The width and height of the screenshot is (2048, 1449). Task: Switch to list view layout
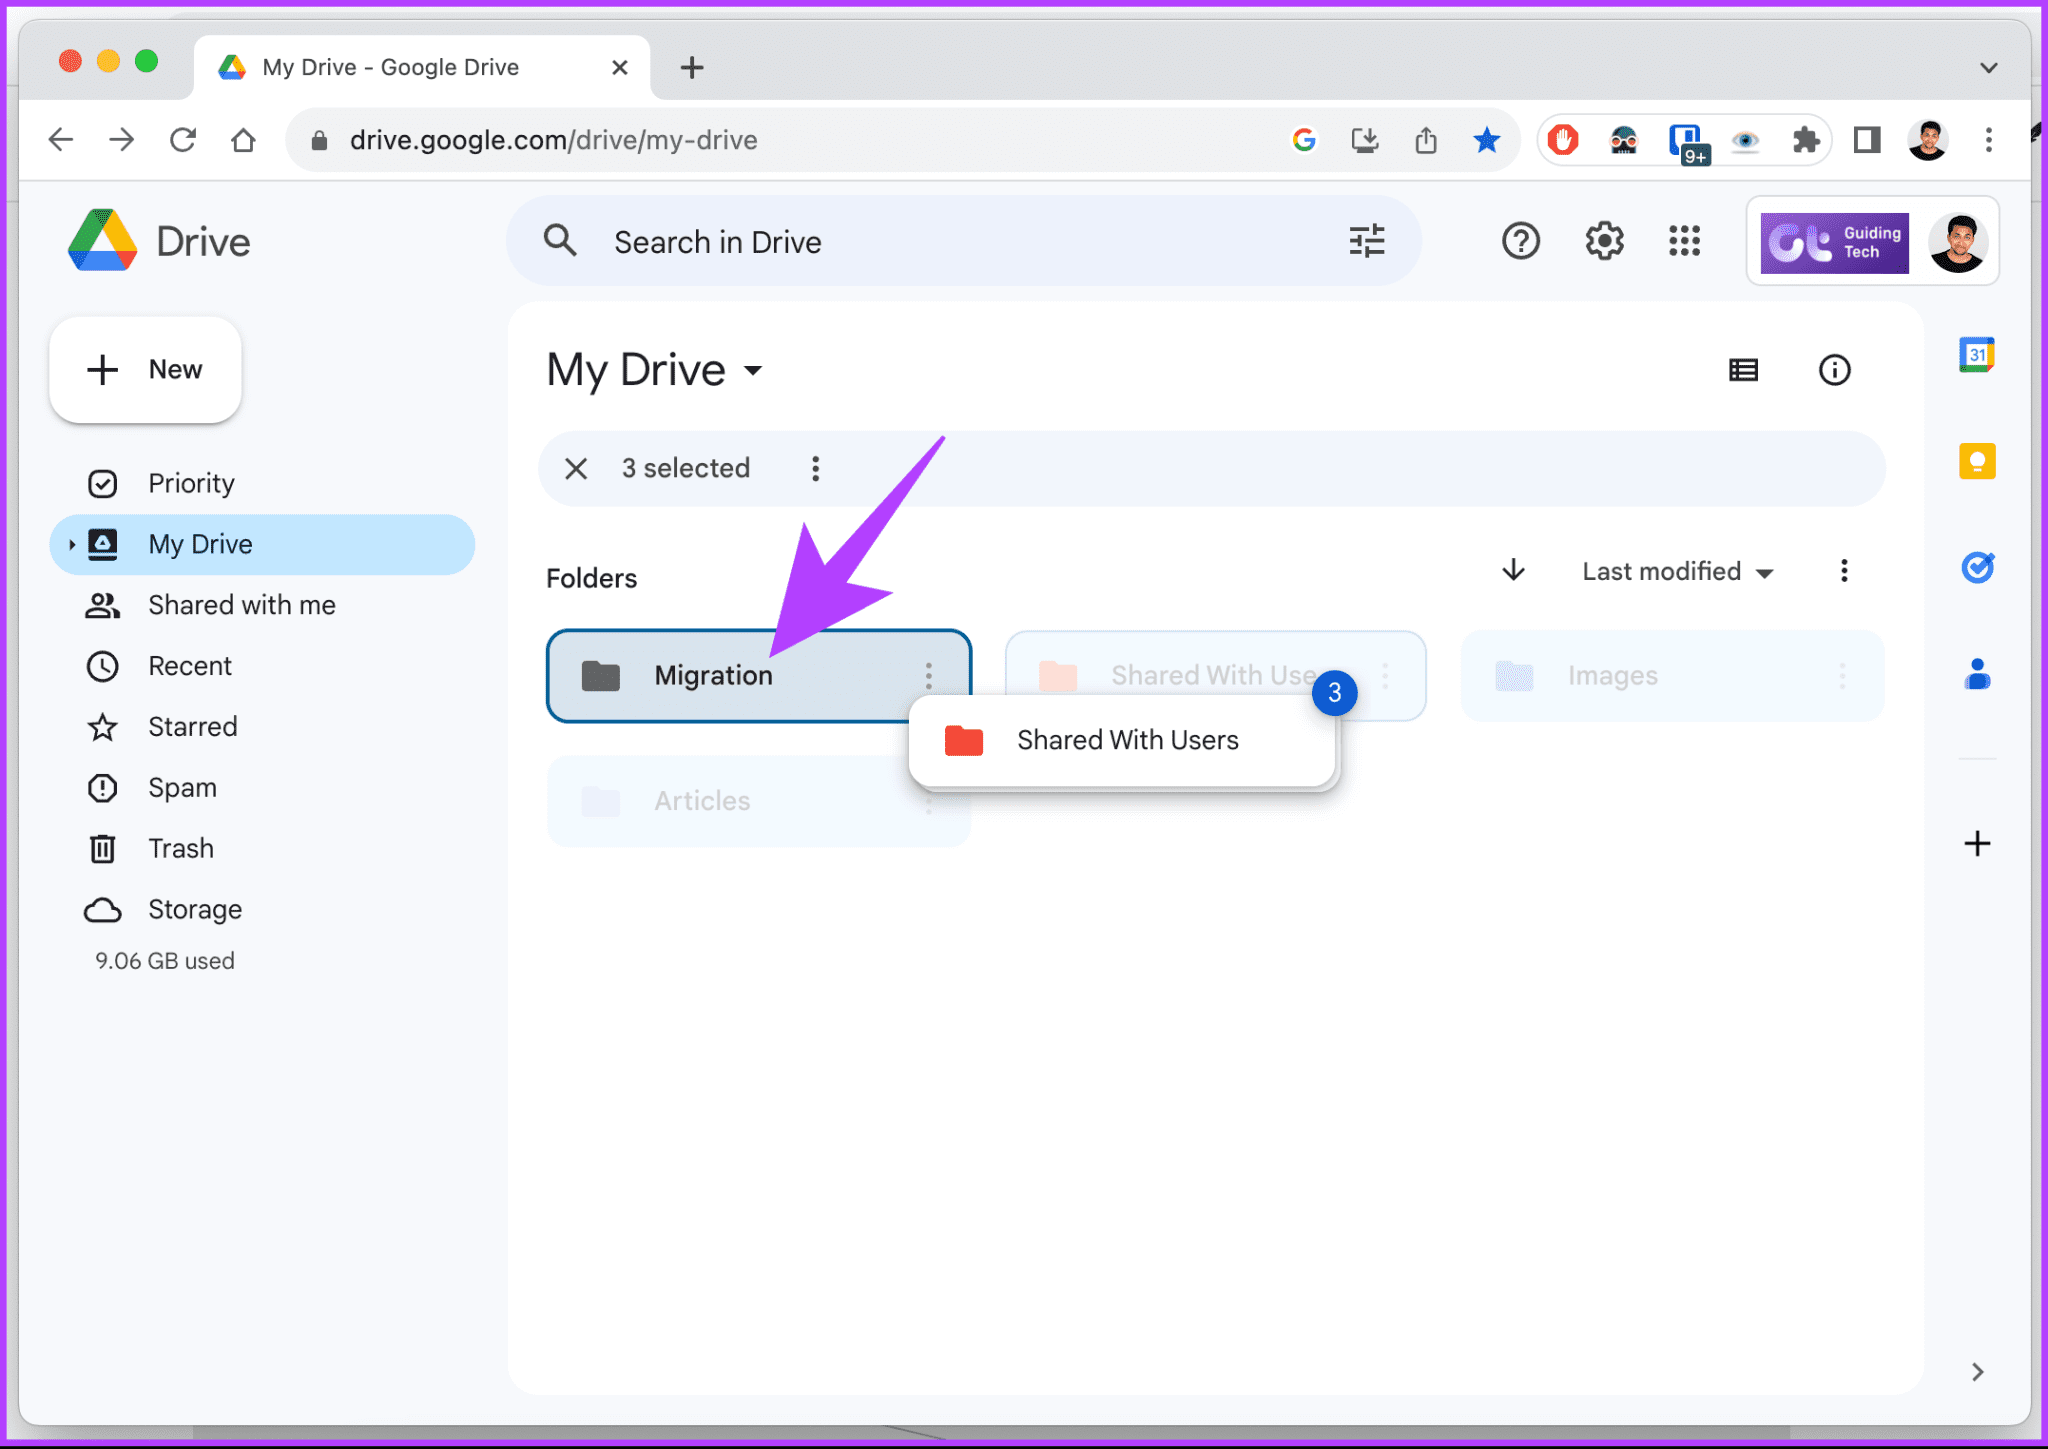(1743, 370)
